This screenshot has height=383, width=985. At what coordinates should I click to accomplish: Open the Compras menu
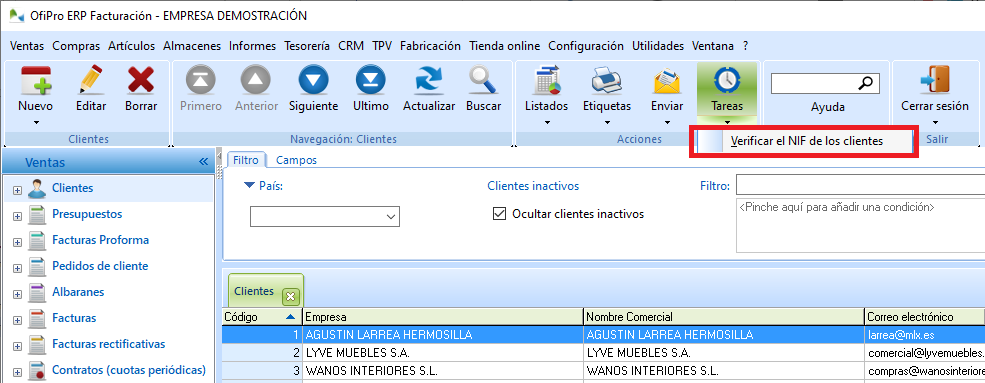(76, 46)
